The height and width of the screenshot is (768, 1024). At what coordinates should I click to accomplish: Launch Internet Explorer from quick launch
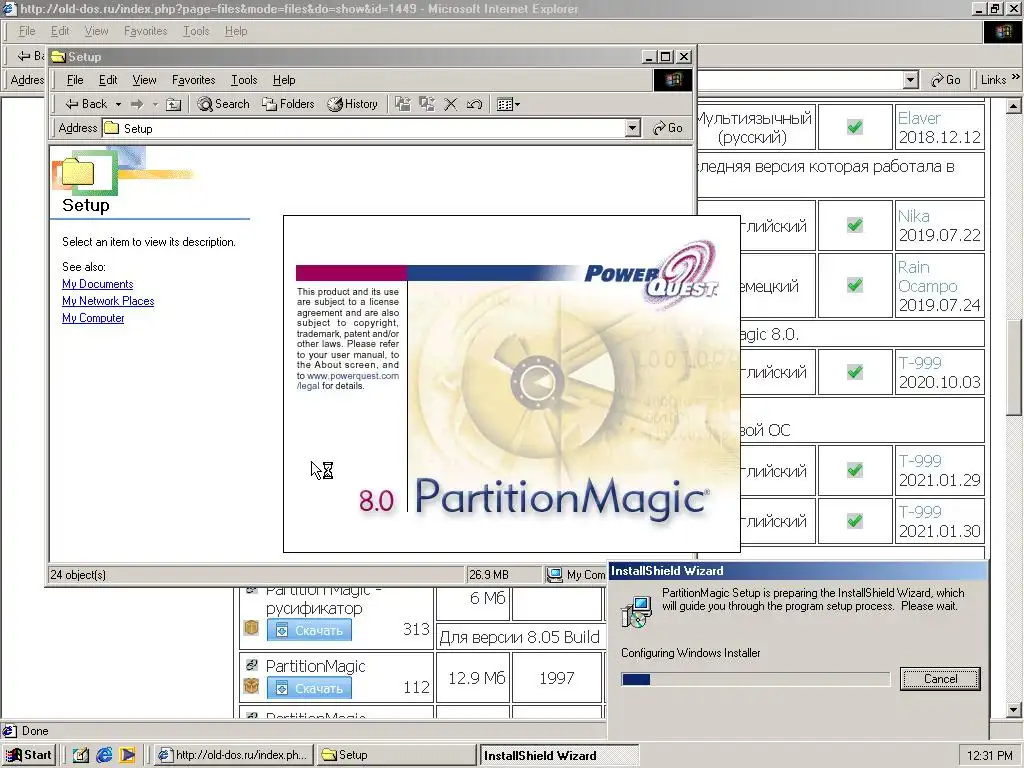coord(104,755)
